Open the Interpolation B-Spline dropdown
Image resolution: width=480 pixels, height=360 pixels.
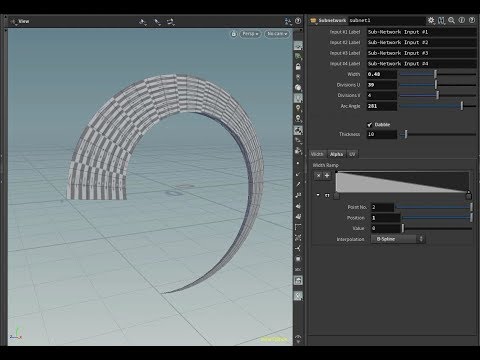pos(398,239)
